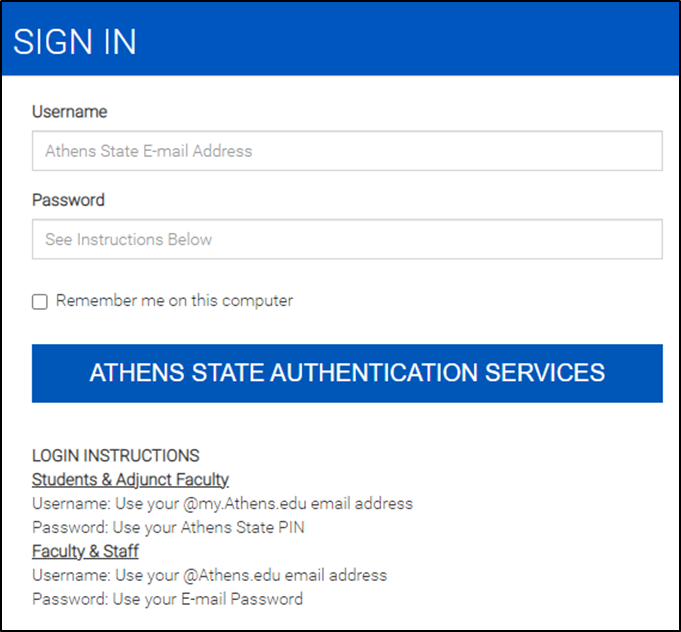Click the LOGIN INSTRUCTIONS heading

[x=115, y=456]
